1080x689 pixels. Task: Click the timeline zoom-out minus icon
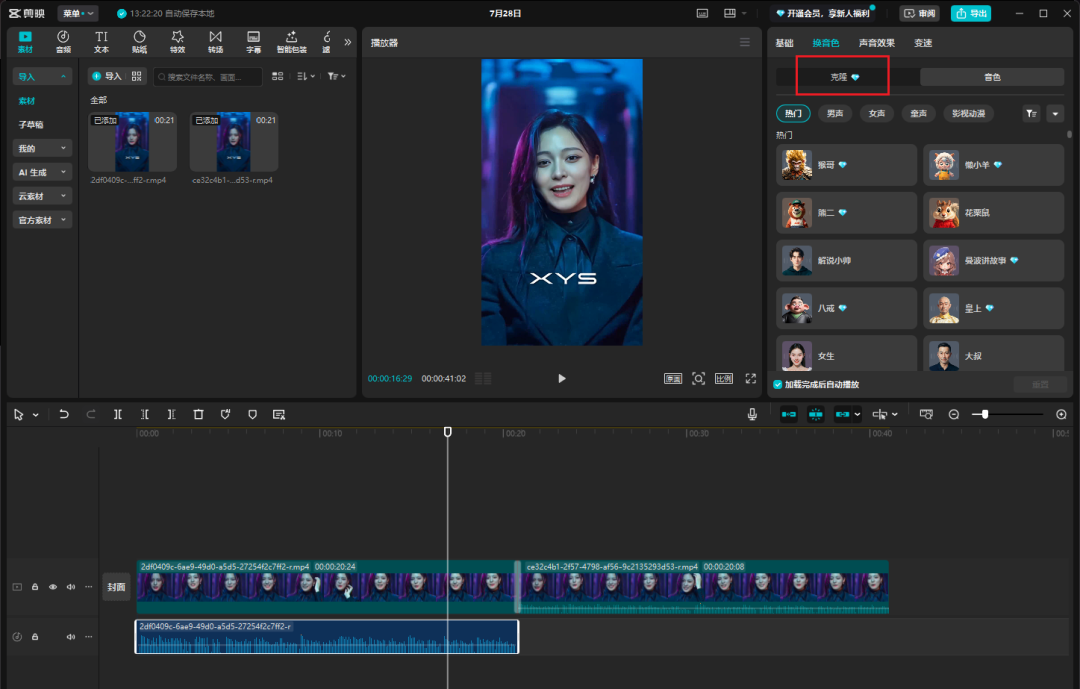[x=954, y=414]
